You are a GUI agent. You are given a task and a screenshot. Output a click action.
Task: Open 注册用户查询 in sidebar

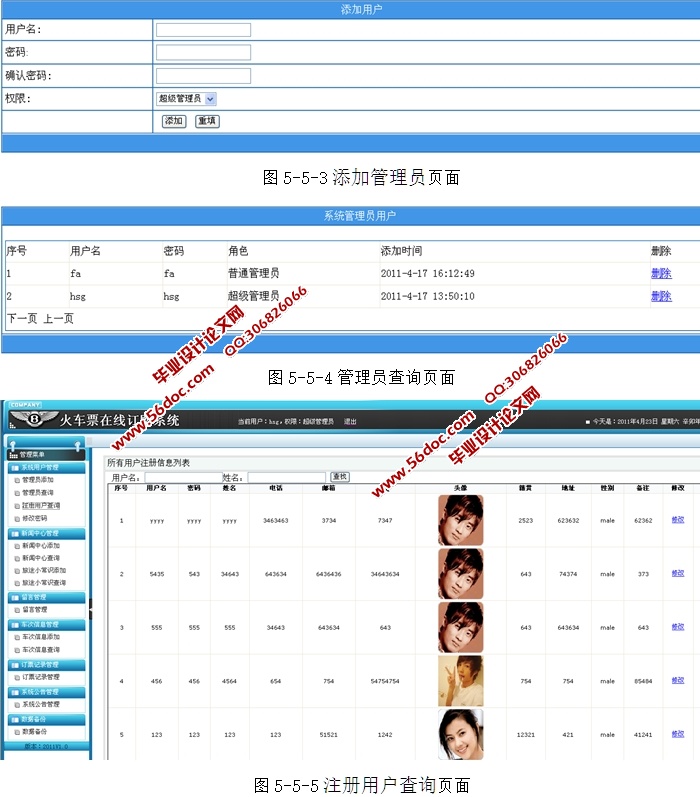tap(41, 506)
